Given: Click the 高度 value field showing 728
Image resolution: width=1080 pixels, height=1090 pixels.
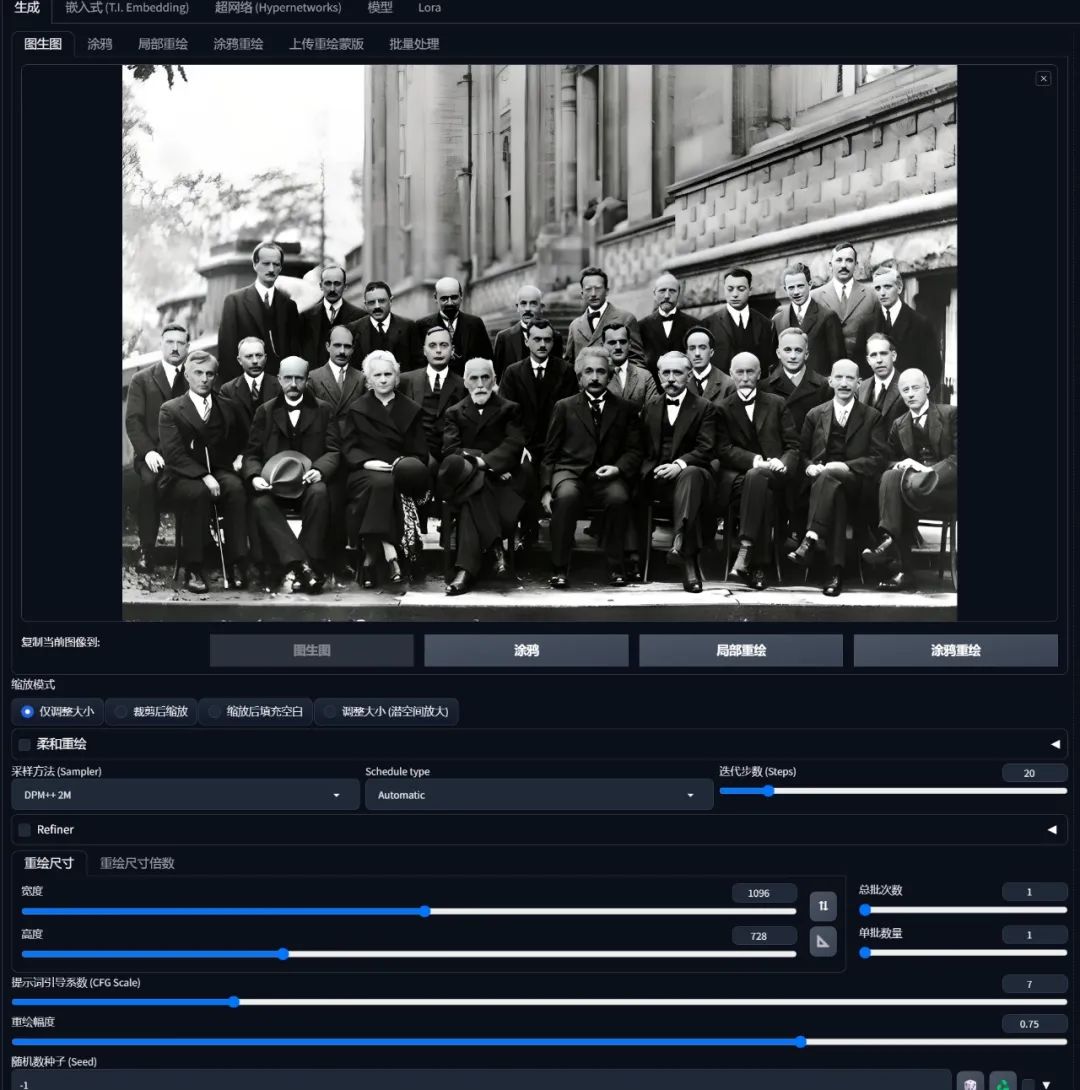Looking at the screenshot, I should click(x=764, y=936).
